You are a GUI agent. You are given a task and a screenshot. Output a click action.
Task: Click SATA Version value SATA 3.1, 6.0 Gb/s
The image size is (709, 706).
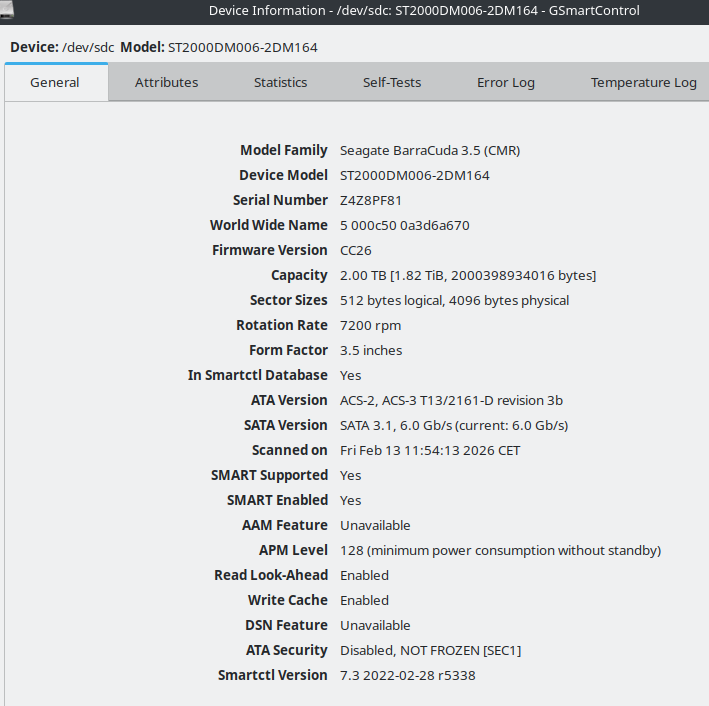[454, 426]
